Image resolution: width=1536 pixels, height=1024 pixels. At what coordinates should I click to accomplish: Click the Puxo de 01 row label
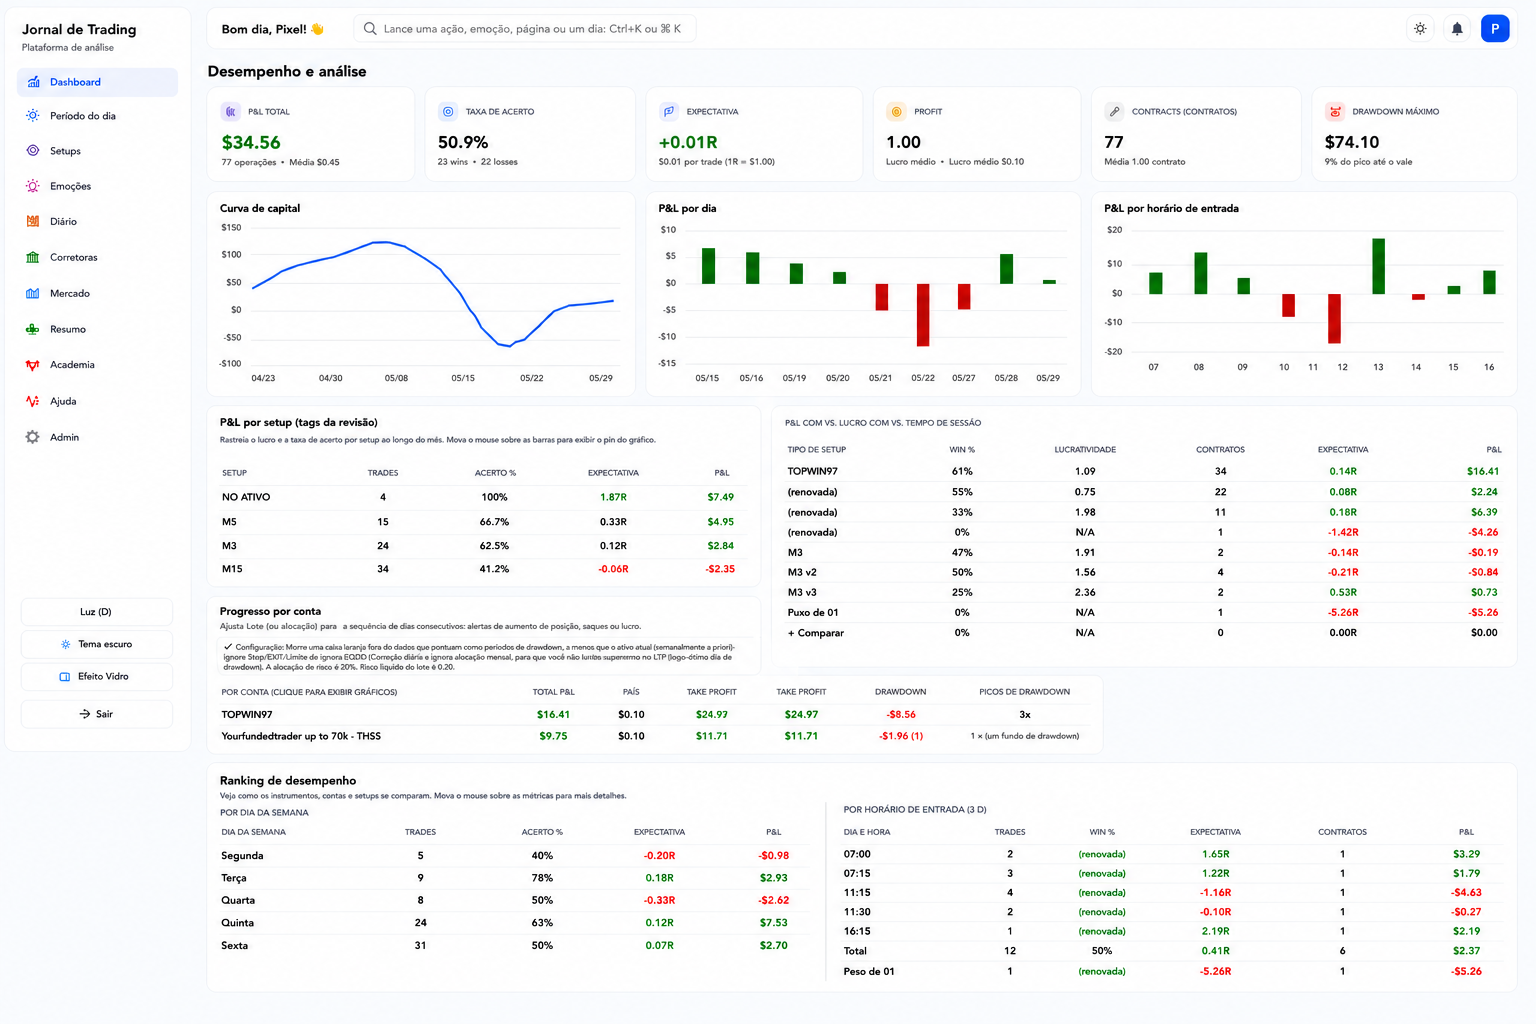click(813, 613)
